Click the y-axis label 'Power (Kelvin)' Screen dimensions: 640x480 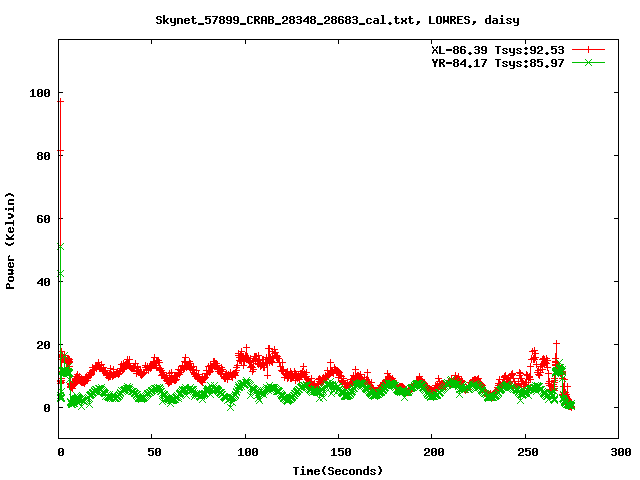(10, 241)
